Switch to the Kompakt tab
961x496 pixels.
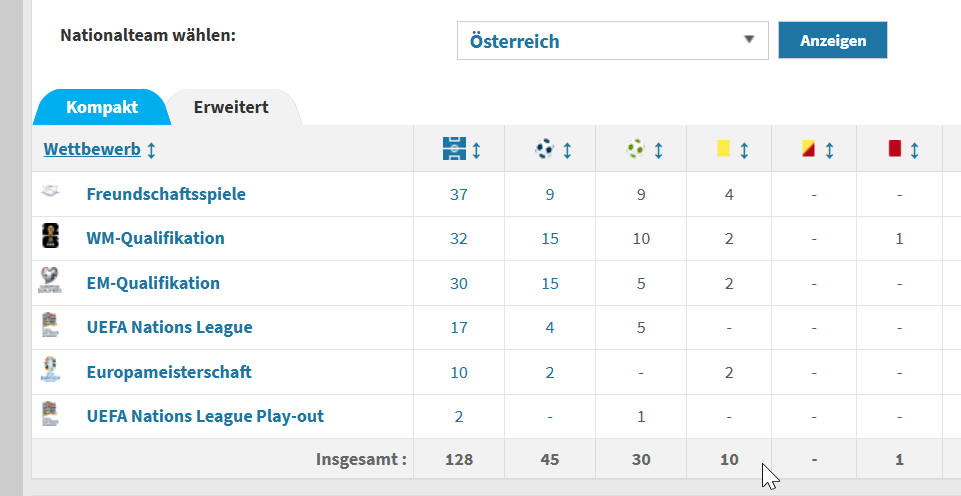click(x=102, y=107)
